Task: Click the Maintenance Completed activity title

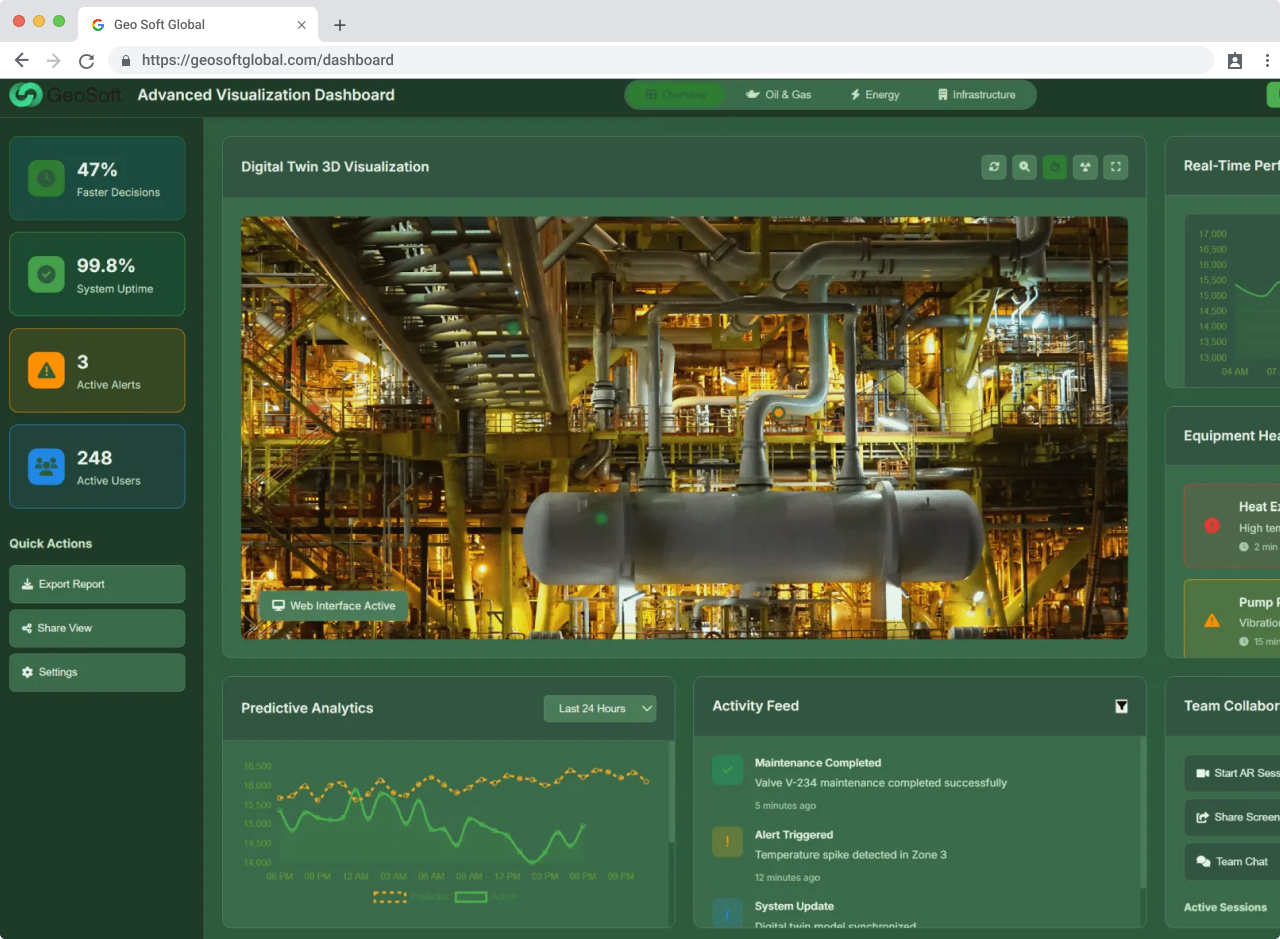Action: 818,763
